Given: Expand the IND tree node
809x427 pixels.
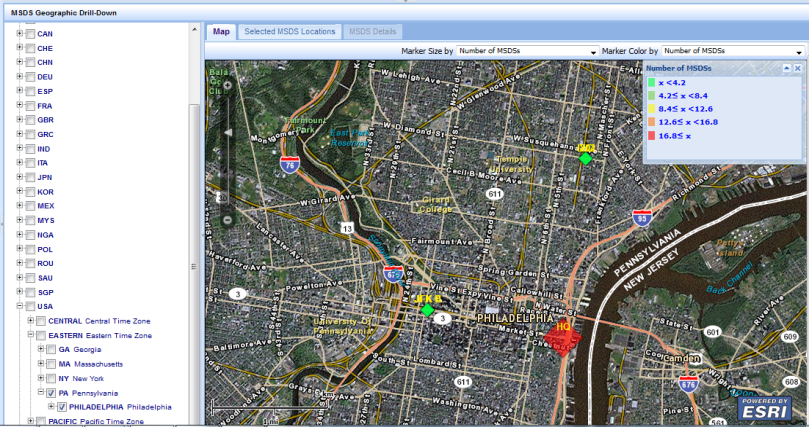Looking at the screenshot, I should (20, 148).
